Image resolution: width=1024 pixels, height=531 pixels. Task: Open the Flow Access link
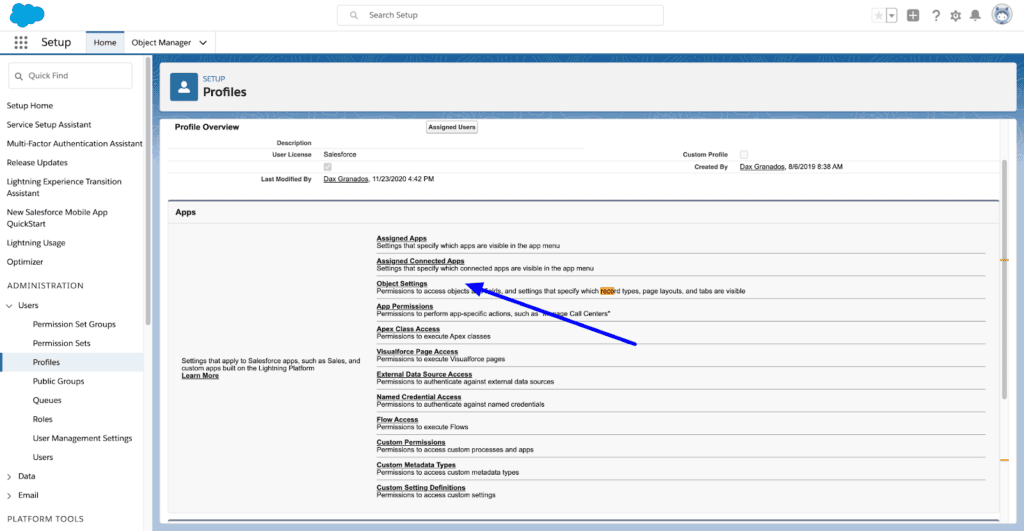coord(397,420)
